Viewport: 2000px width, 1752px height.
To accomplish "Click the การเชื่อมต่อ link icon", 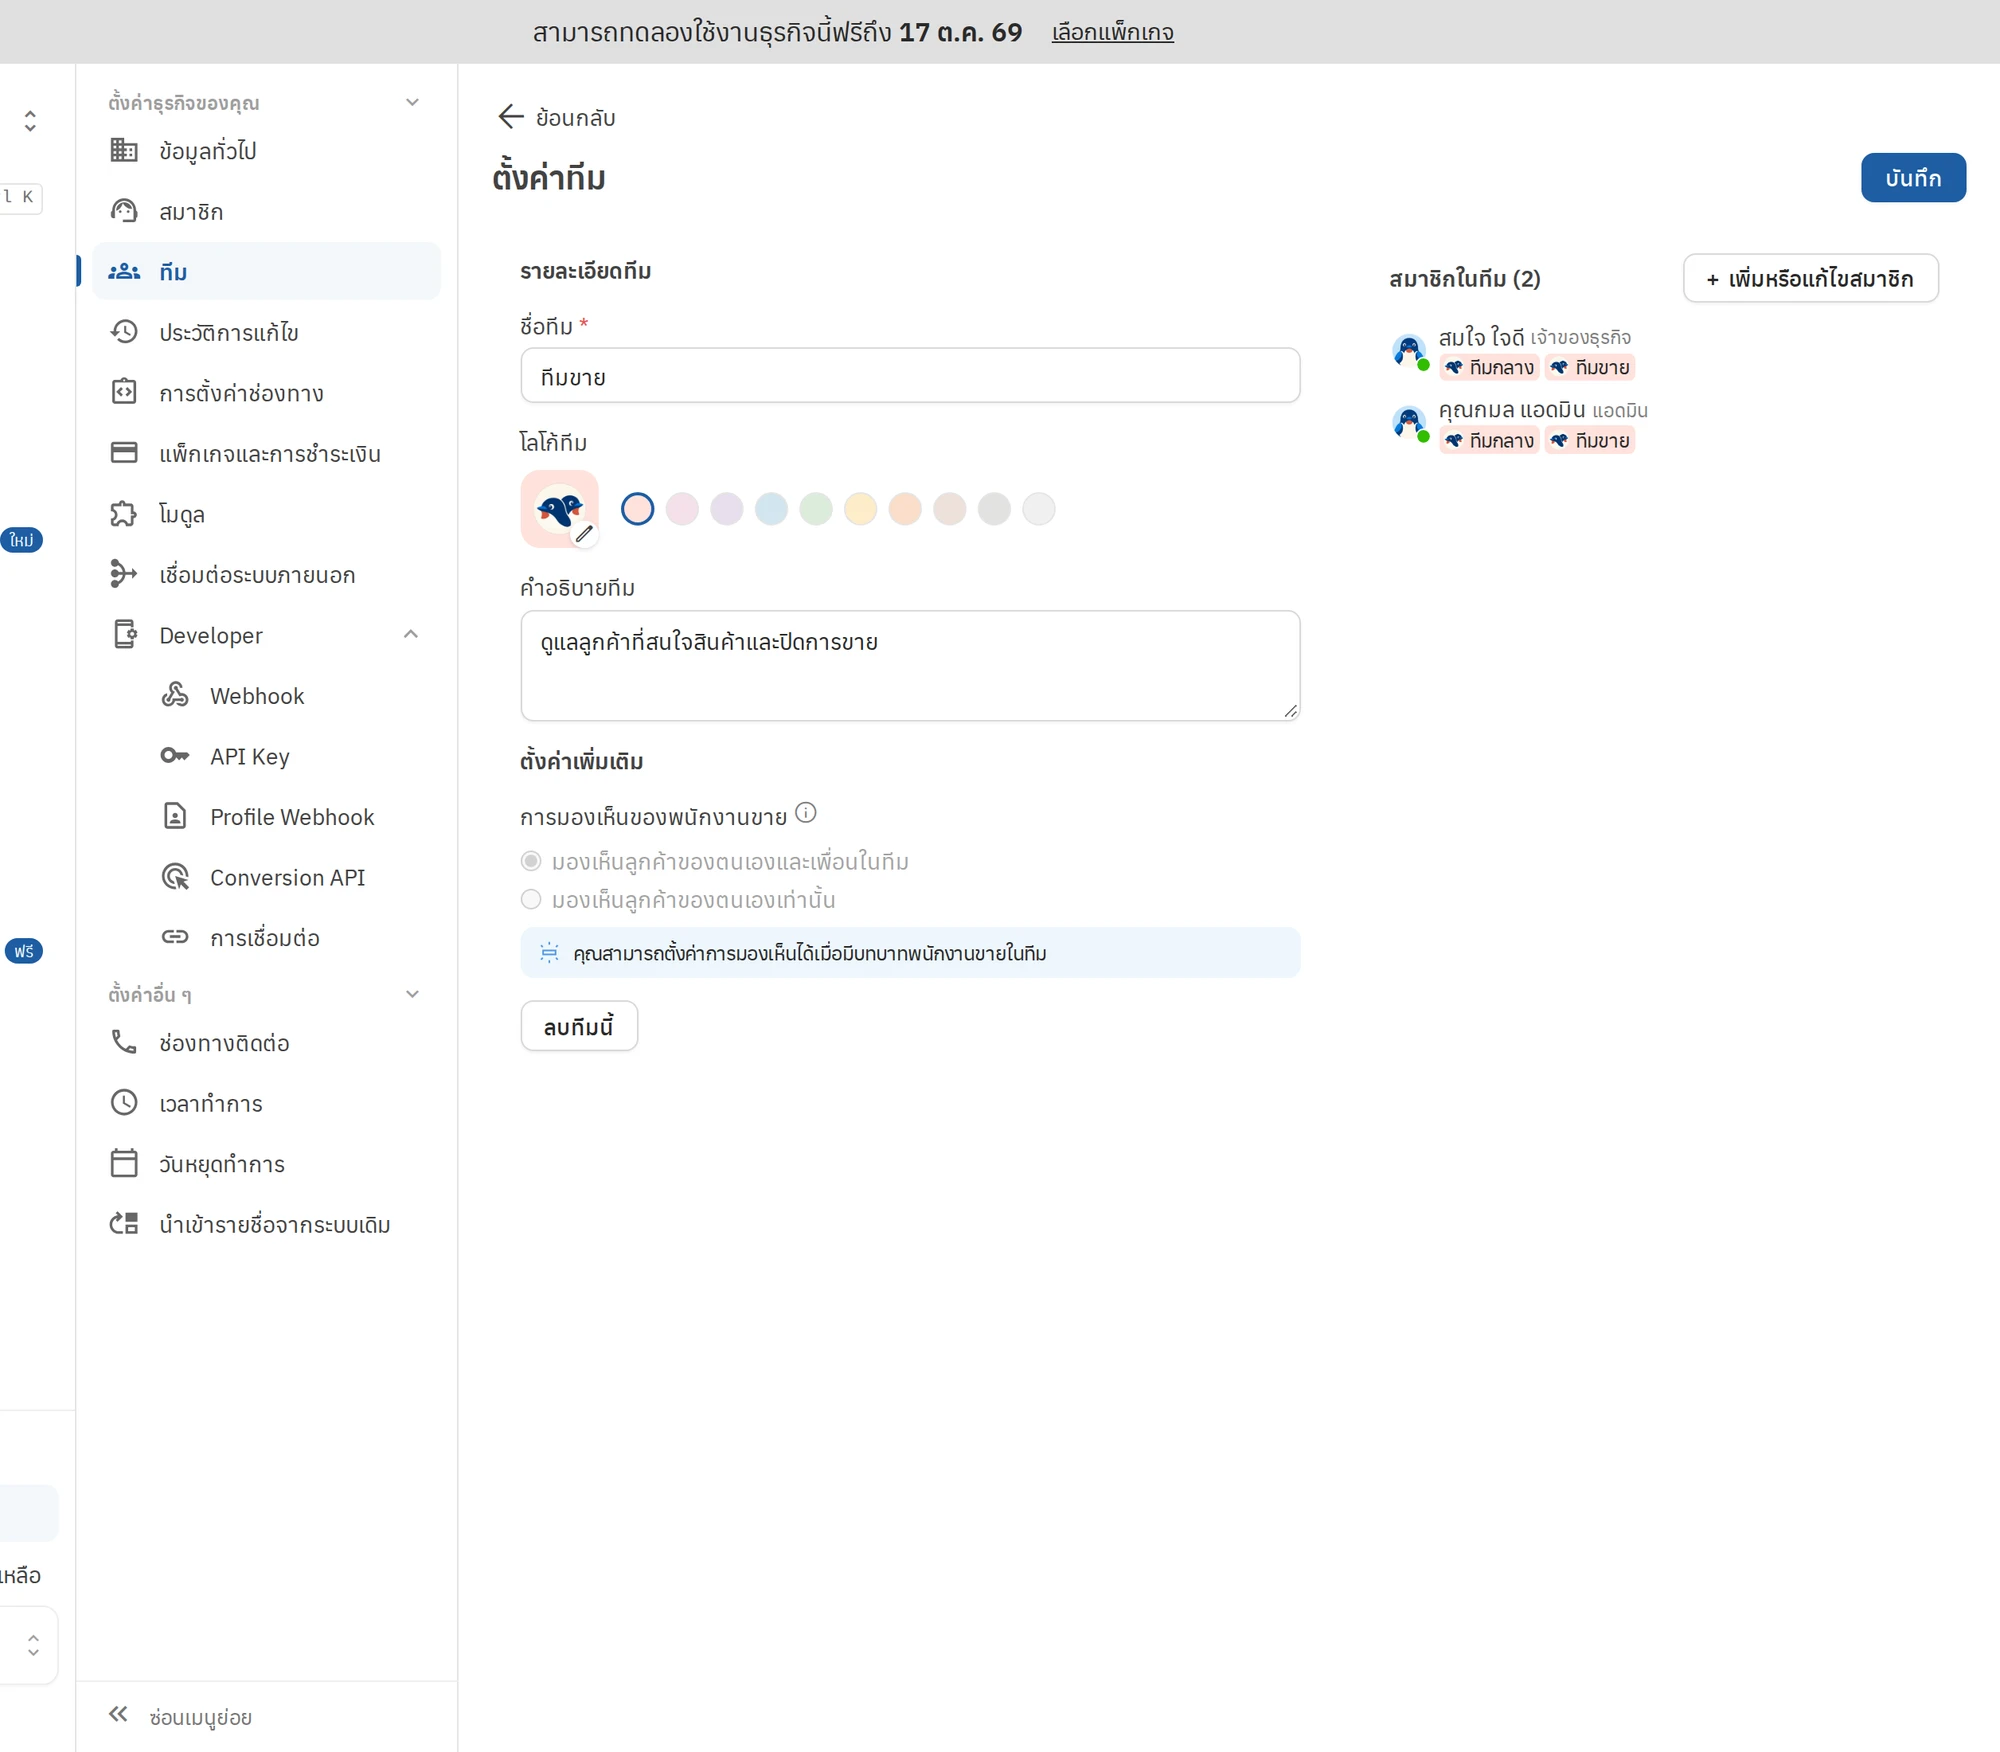I will tap(175, 937).
